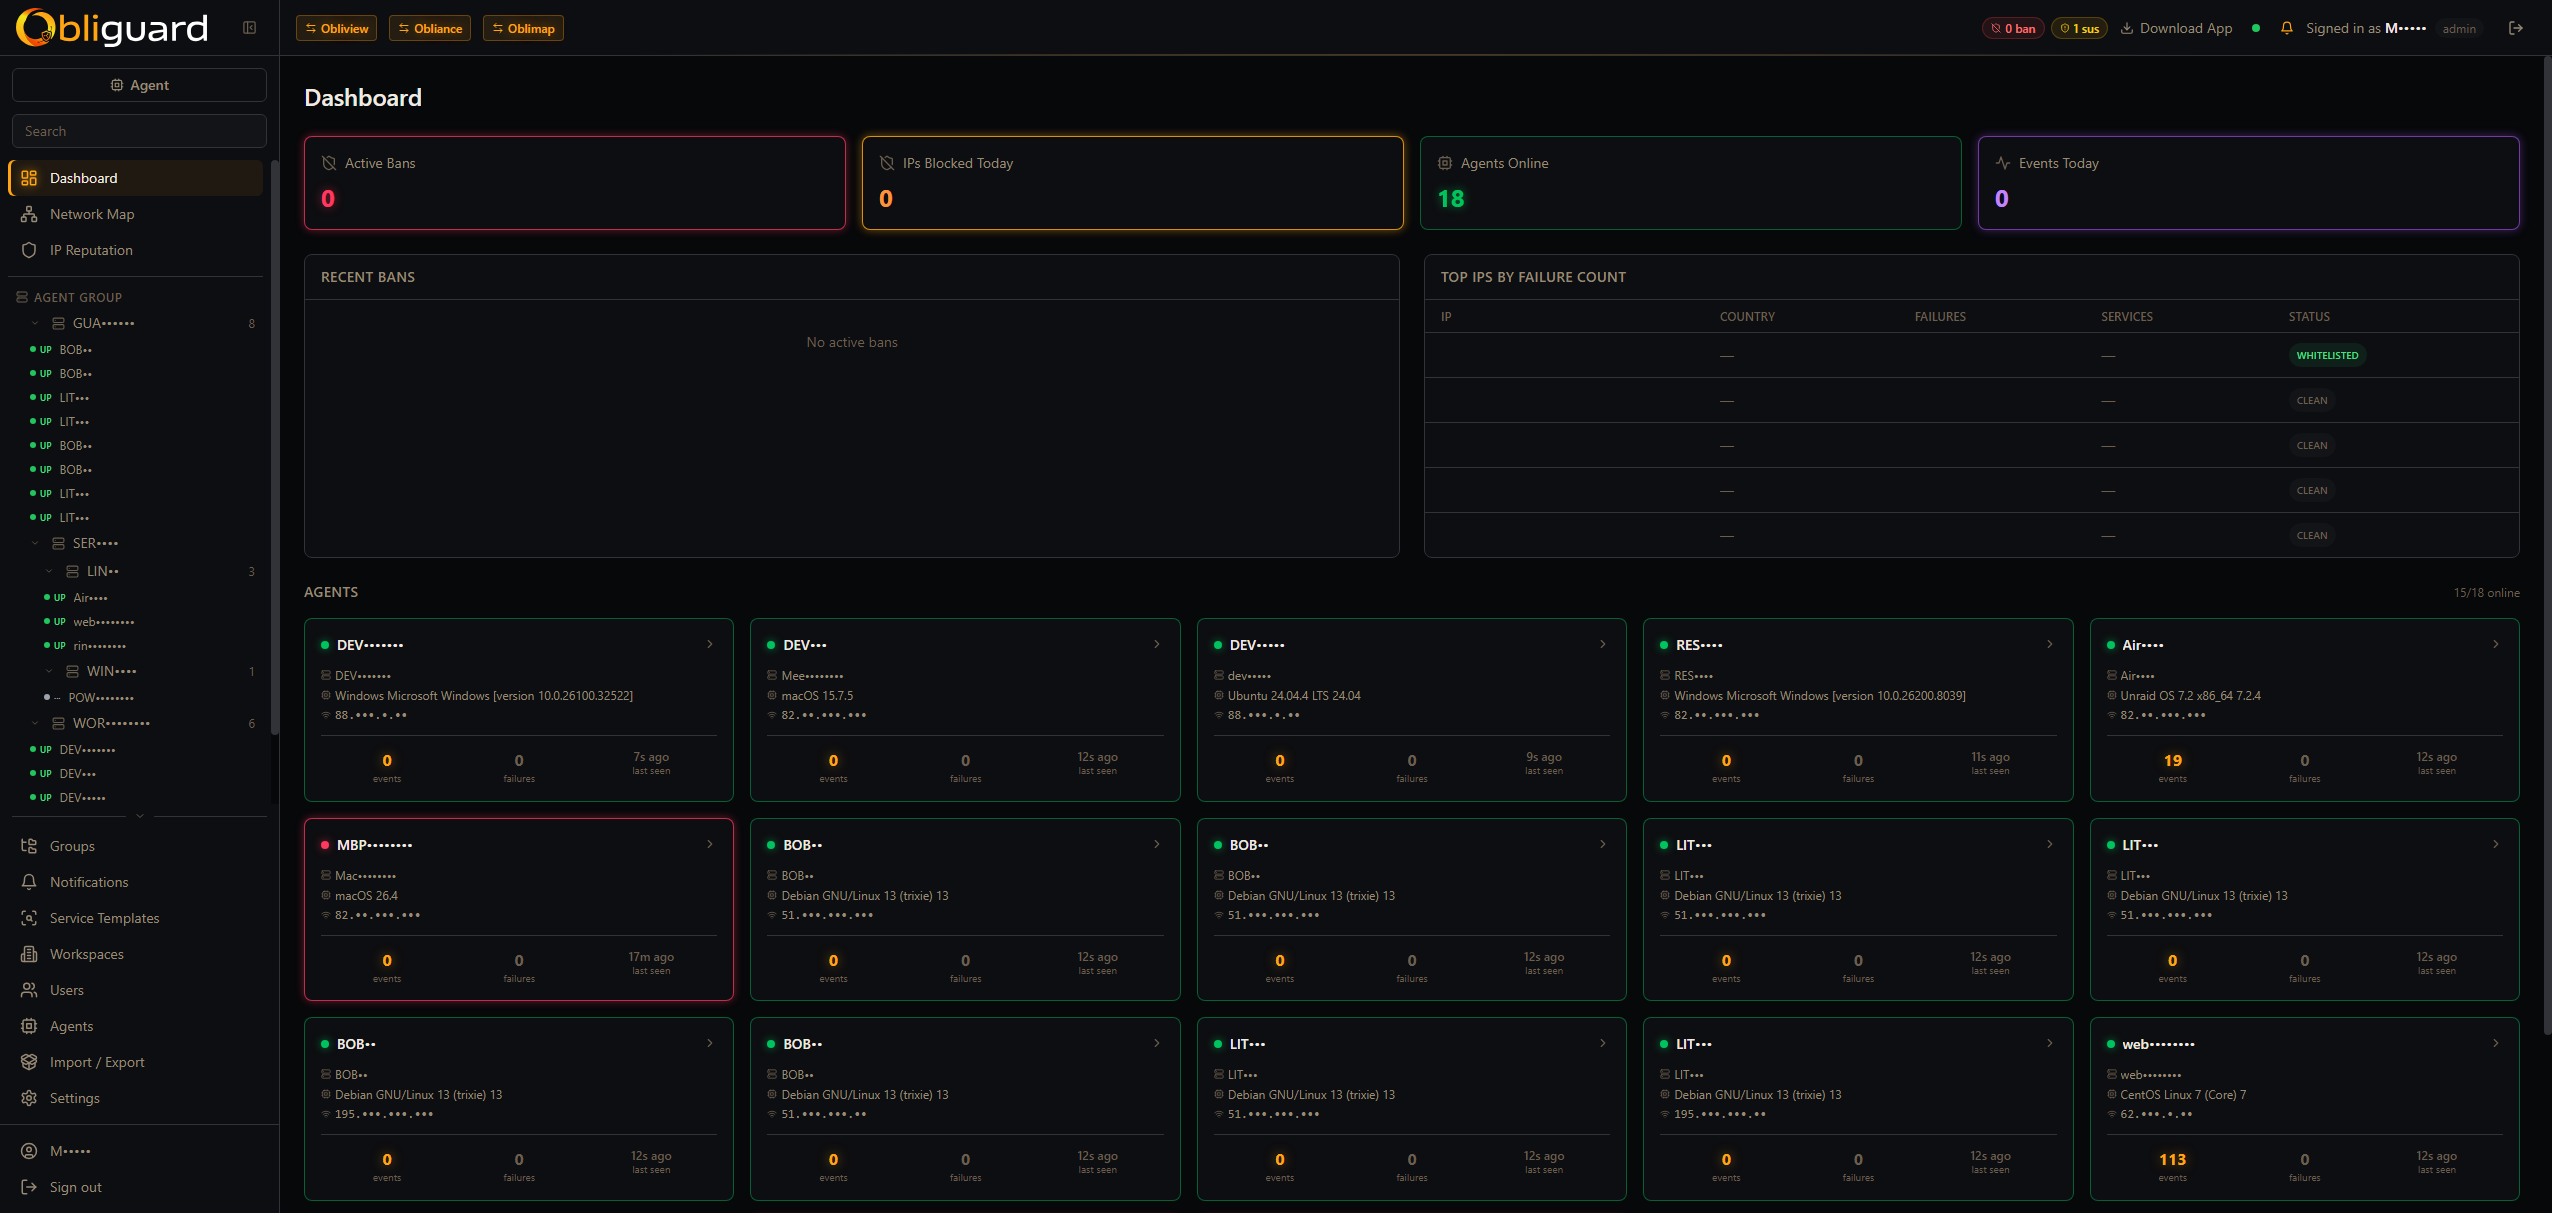Select the Groups icon in the sidebar
The width and height of the screenshot is (2552, 1213).
[x=30, y=846]
